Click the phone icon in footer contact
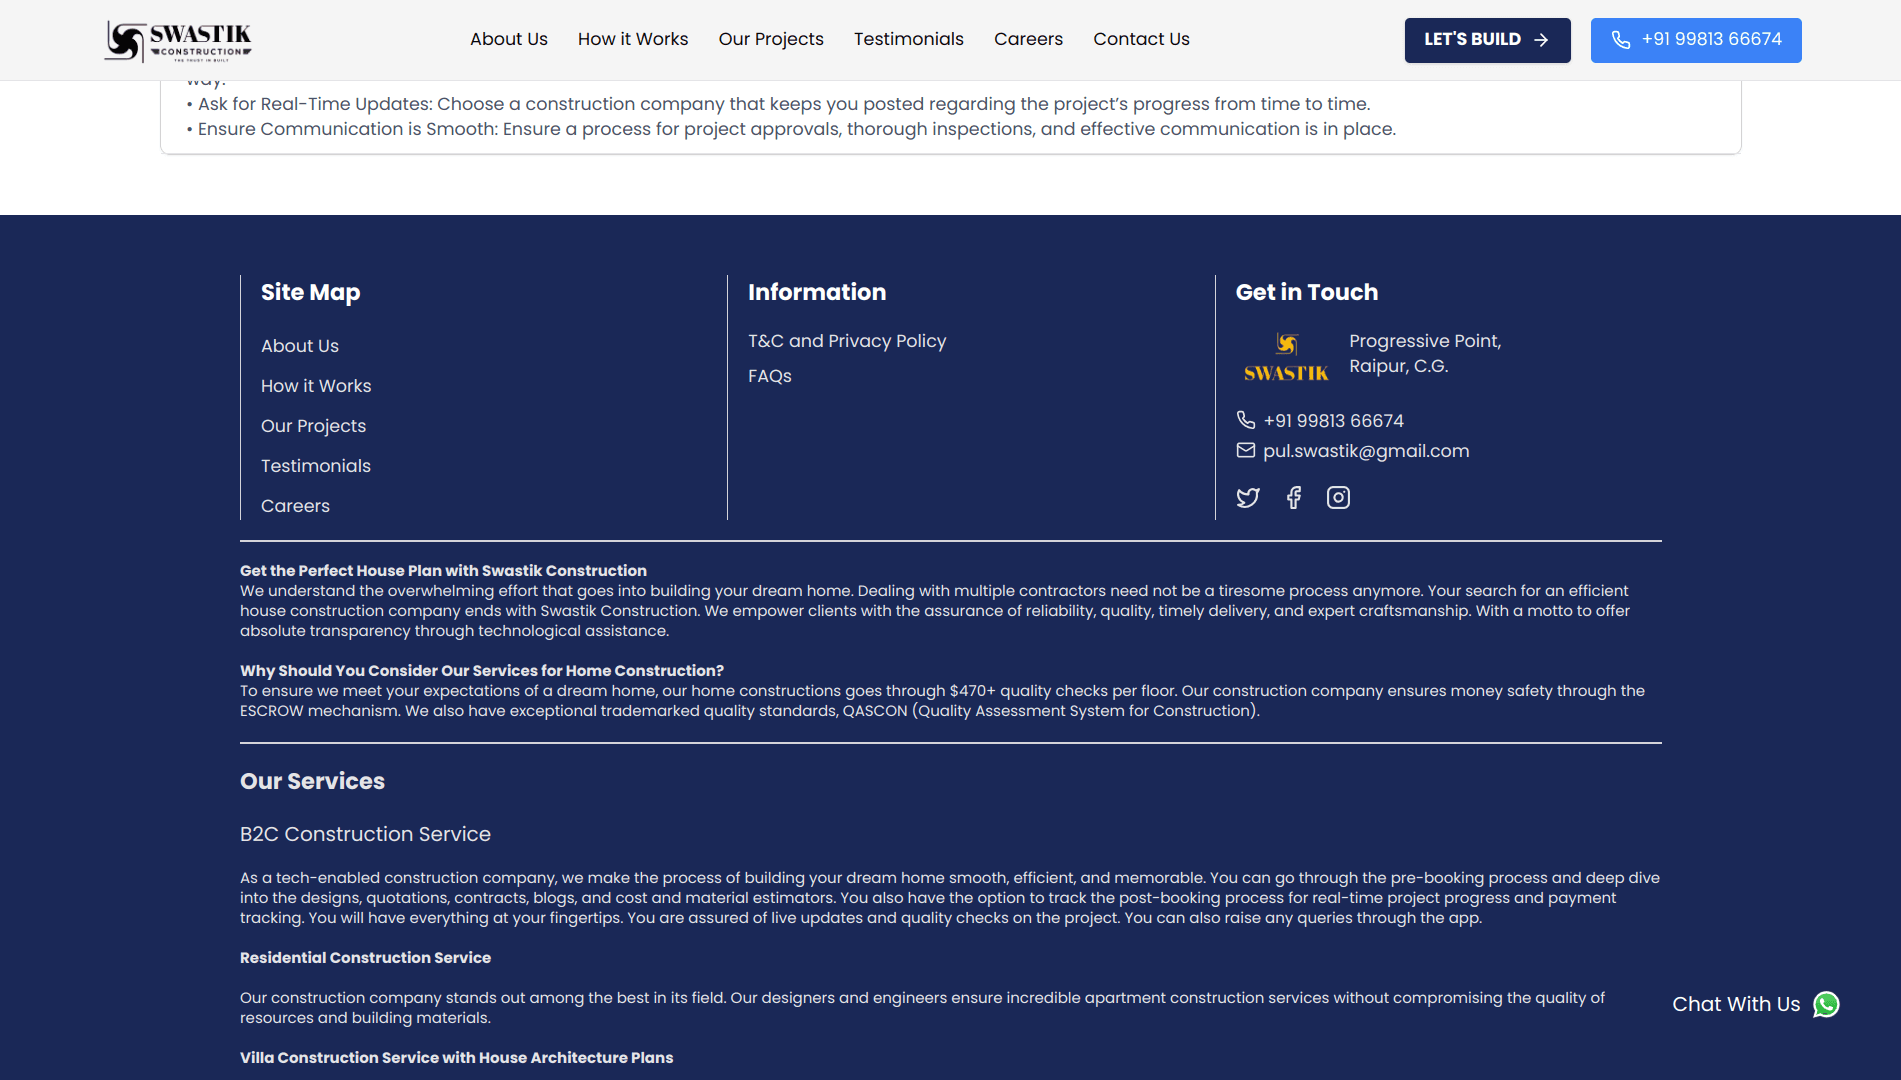Image resolution: width=1901 pixels, height=1080 pixels. tap(1245, 420)
